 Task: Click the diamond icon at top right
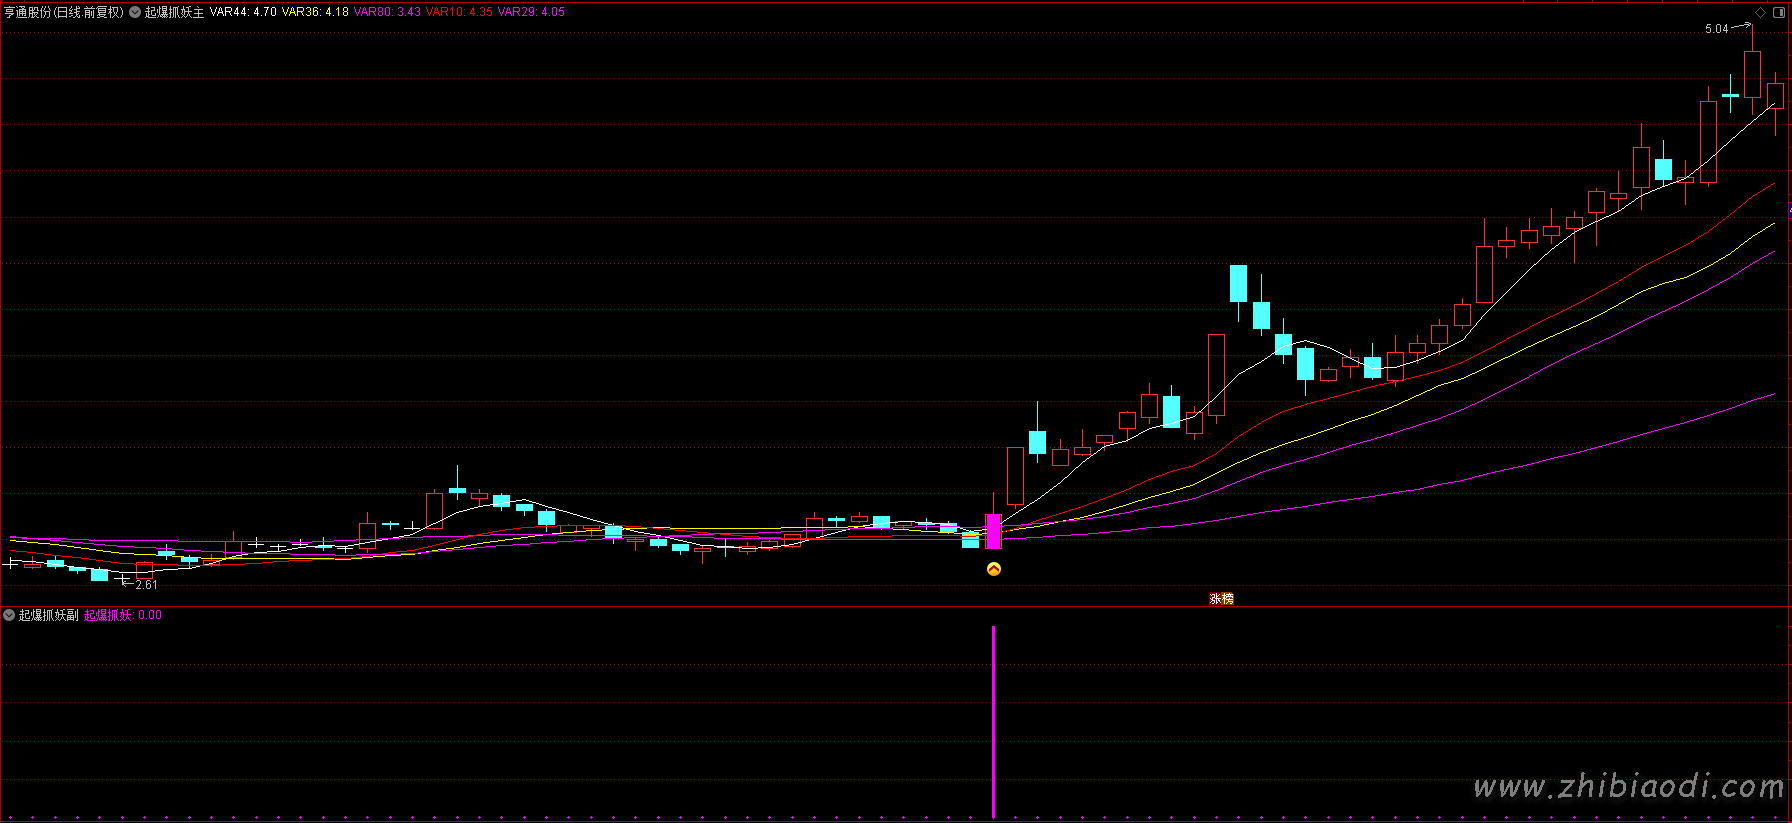tap(1761, 12)
